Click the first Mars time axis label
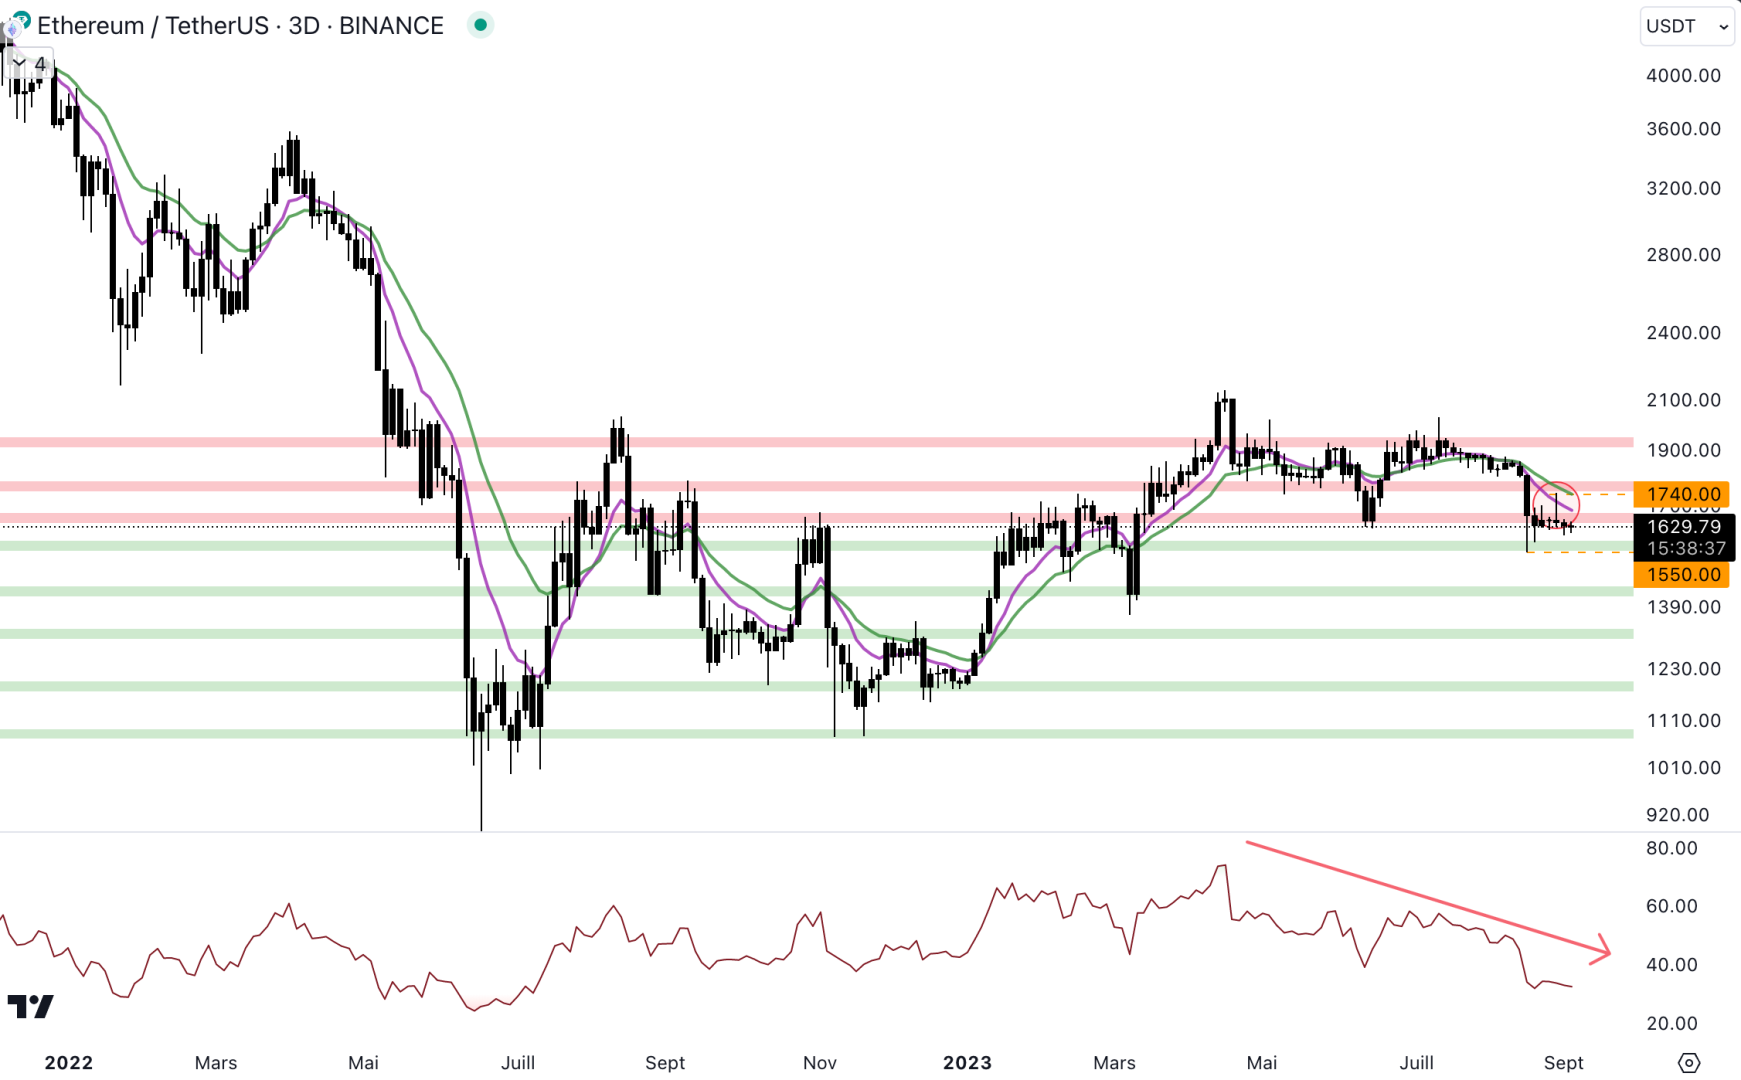The height and width of the screenshot is (1080, 1741). (216, 1063)
